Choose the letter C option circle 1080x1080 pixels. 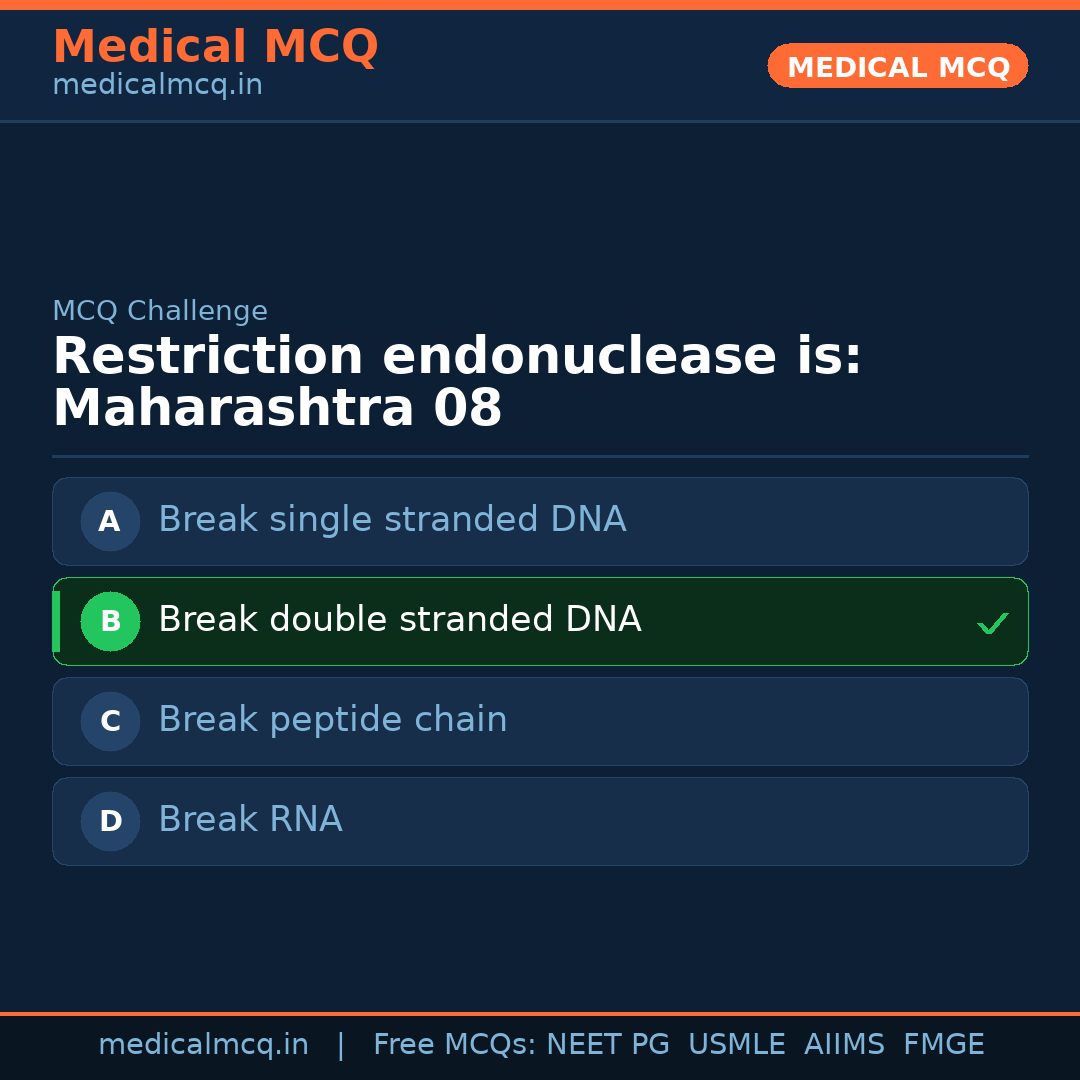point(110,721)
